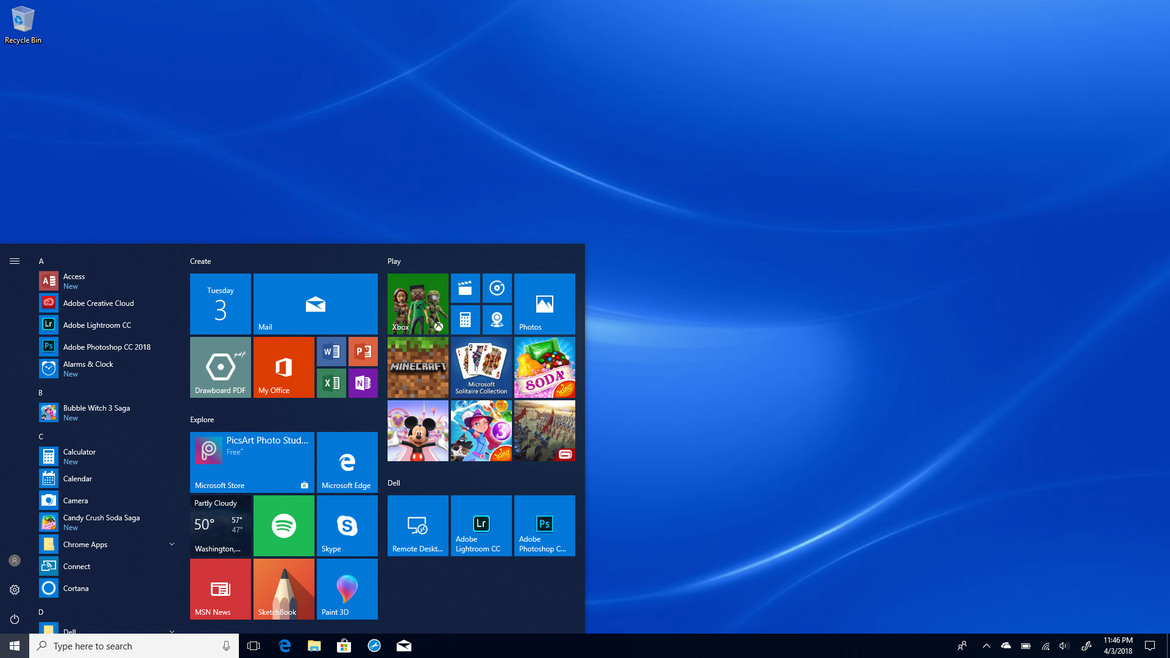Open the Microsoft Edge tile in Explore group
The image size is (1170, 658).
pos(347,463)
